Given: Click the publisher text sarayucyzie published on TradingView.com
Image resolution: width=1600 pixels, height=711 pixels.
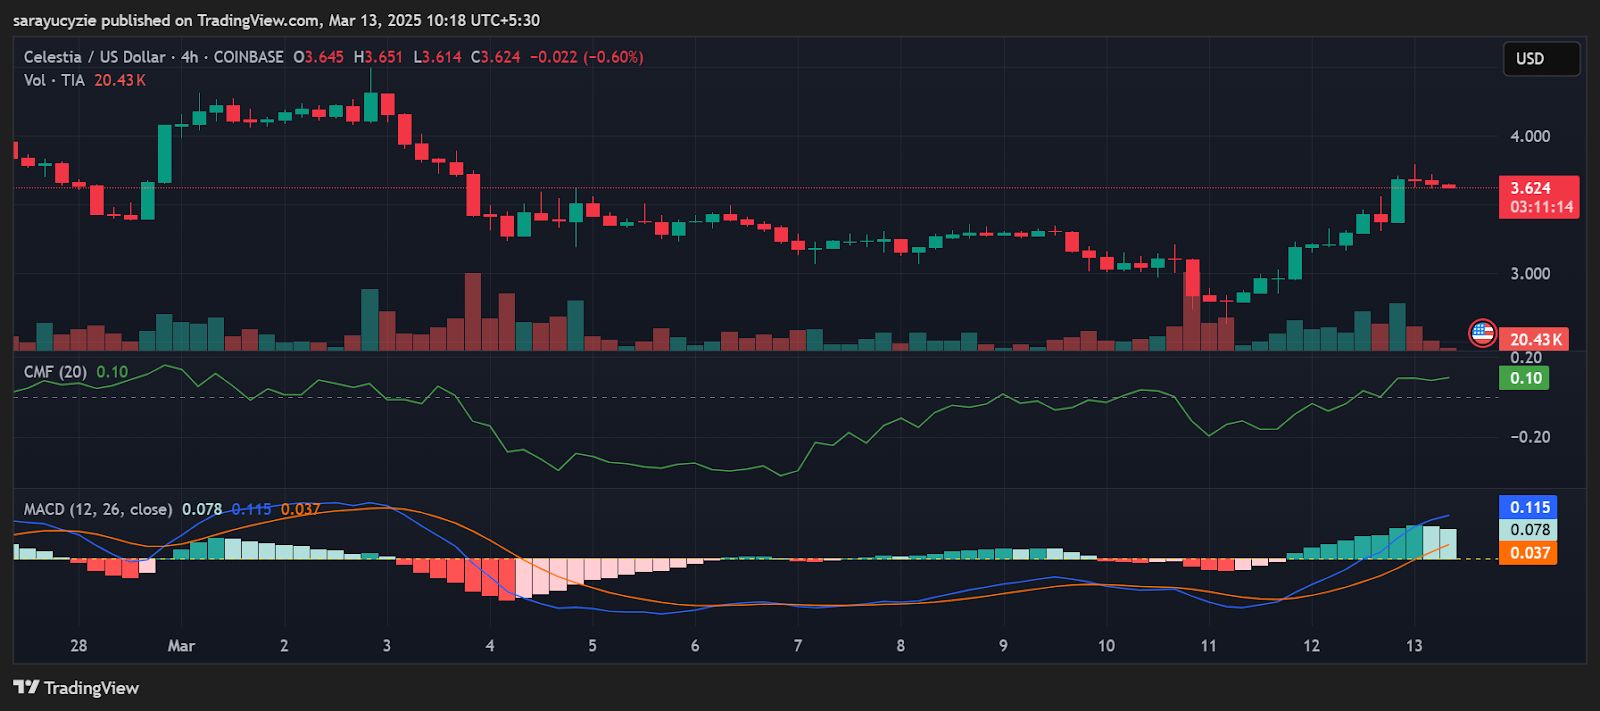Looking at the screenshot, I should (x=167, y=20).
